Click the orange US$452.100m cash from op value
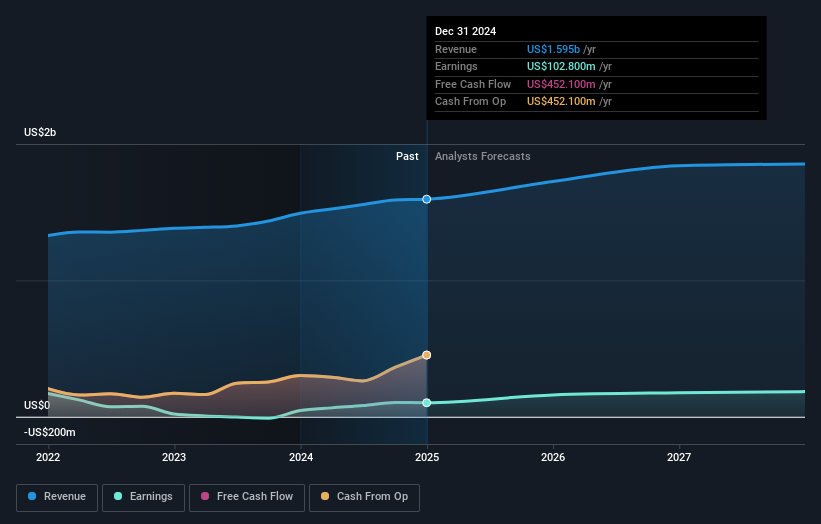 click(561, 102)
